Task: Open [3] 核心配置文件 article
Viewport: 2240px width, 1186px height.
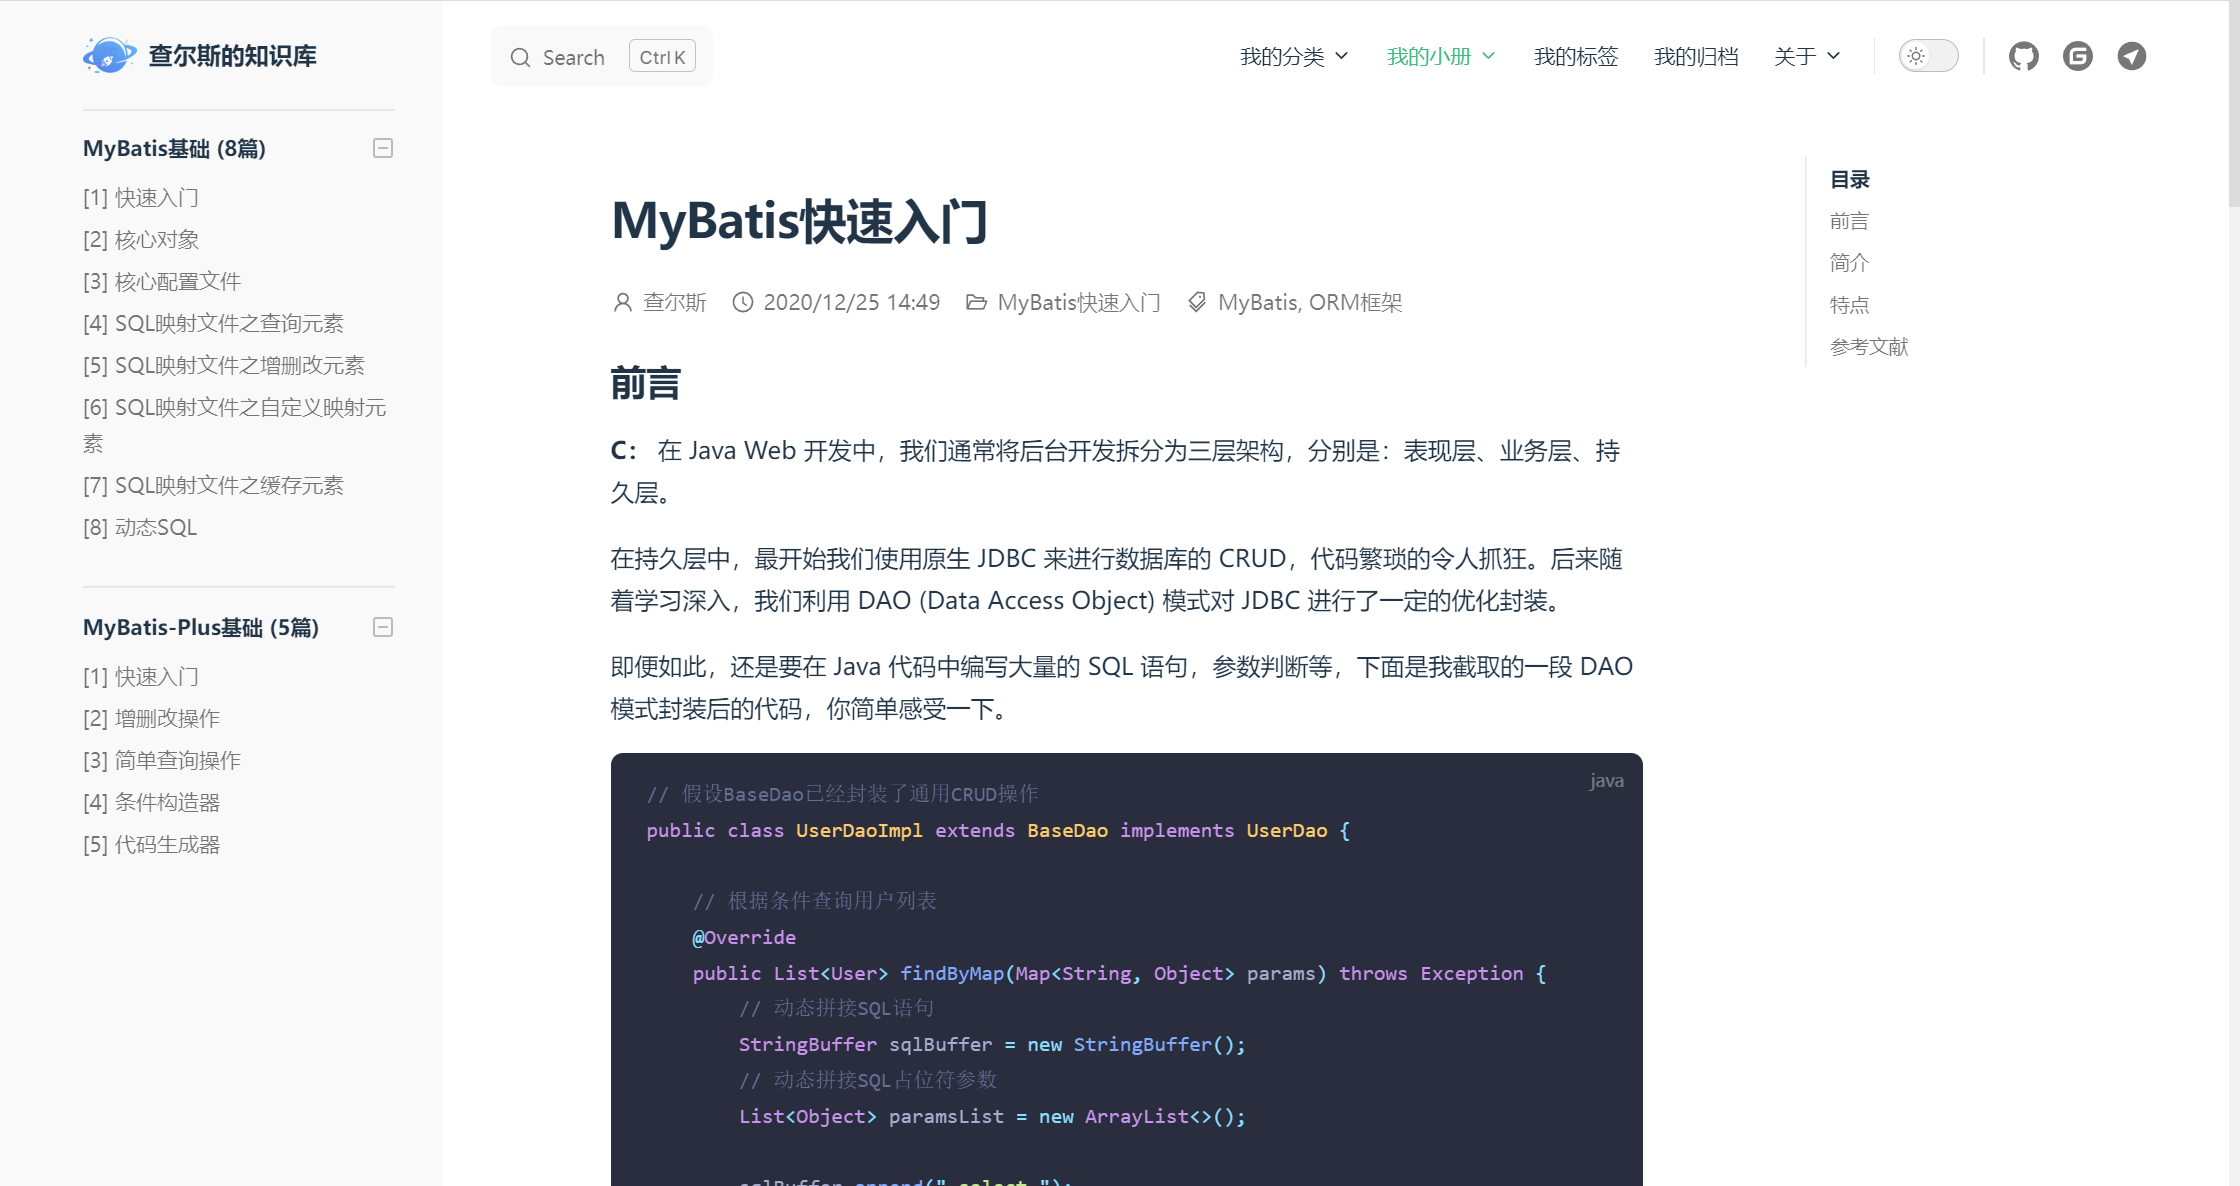Action: tap(162, 282)
